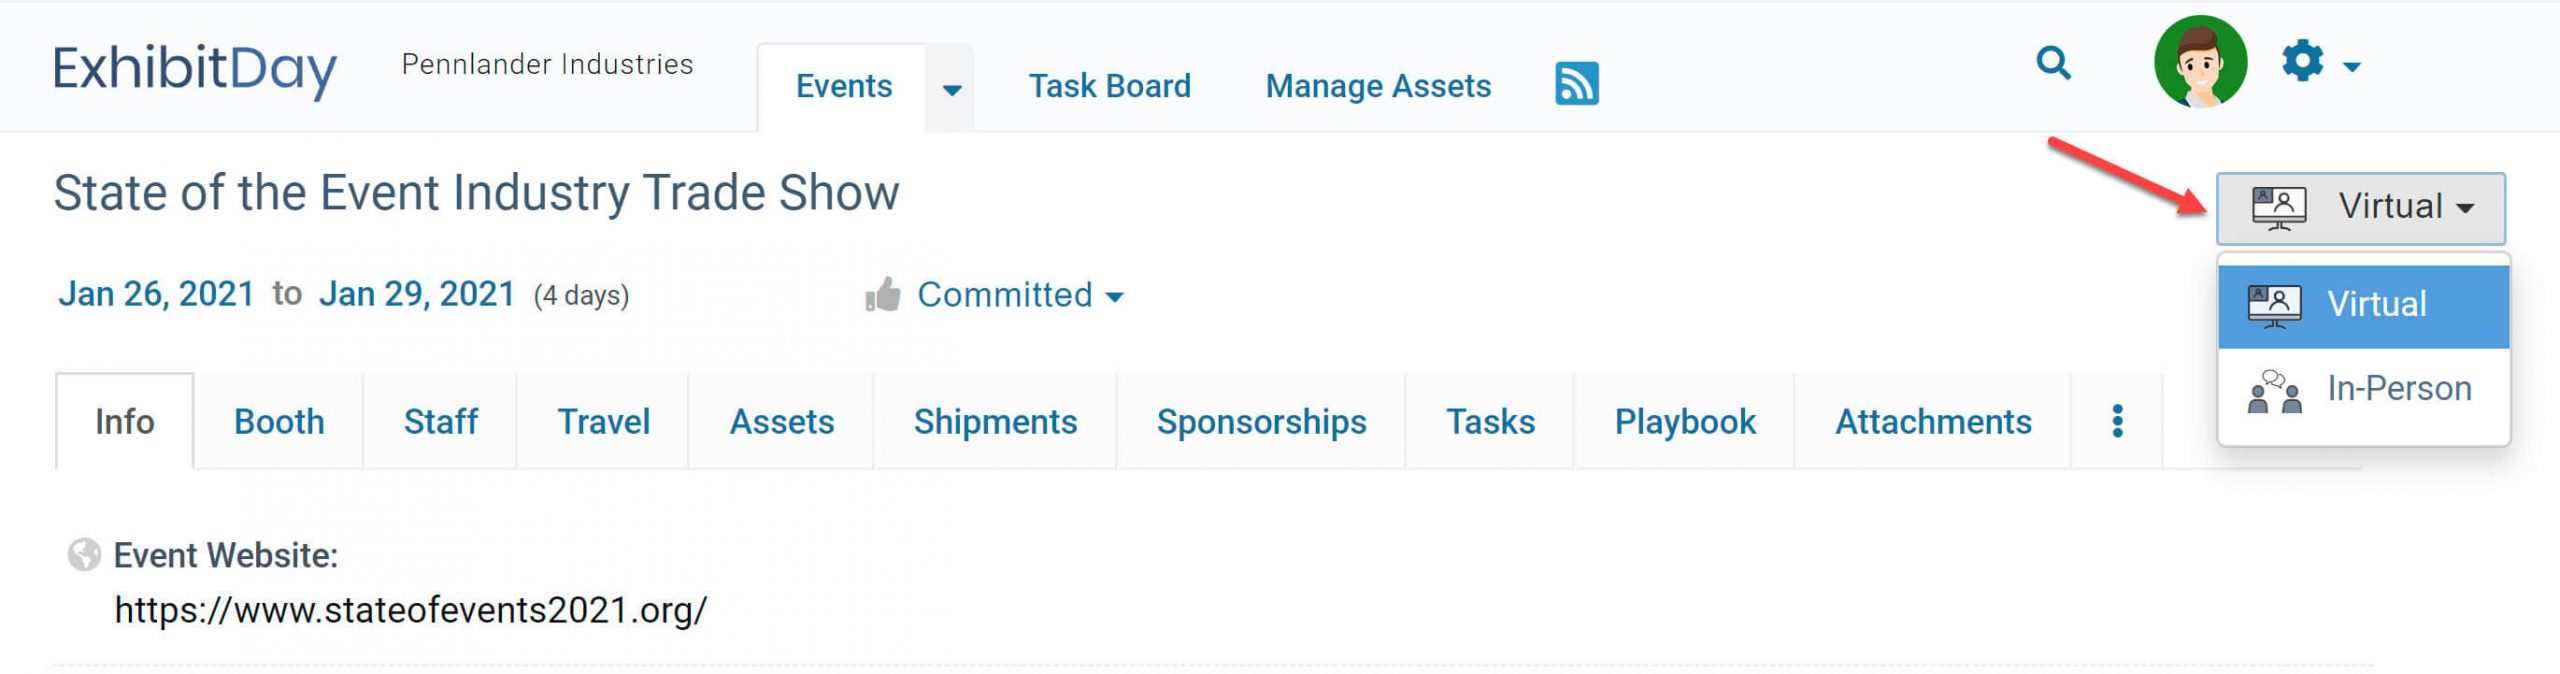The image size is (2560, 674).
Task: Open the user profile avatar
Action: click(x=2199, y=62)
